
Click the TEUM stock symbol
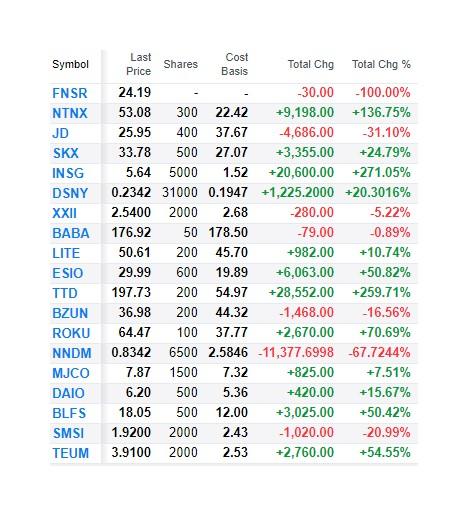pyautogui.click(x=71, y=453)
